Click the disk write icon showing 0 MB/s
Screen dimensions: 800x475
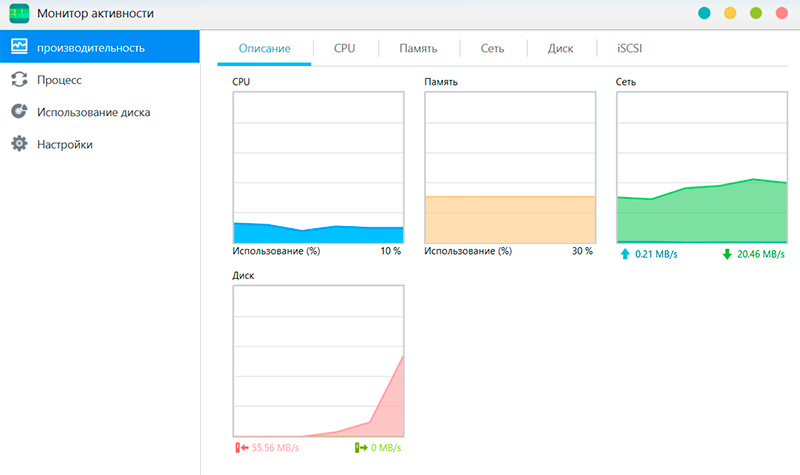coord(360,447)
